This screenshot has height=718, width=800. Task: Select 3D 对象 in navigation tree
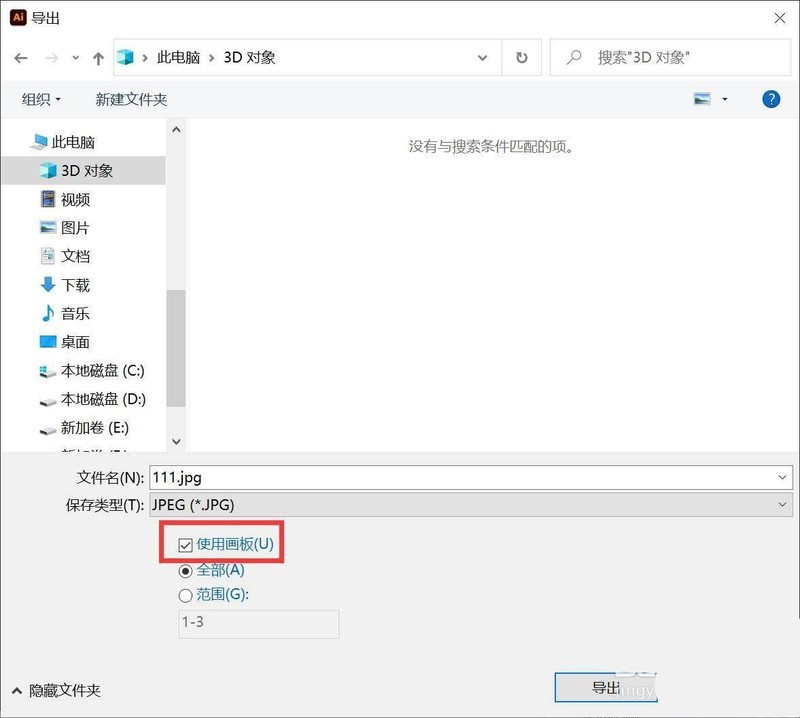click(x=87, y=171)
